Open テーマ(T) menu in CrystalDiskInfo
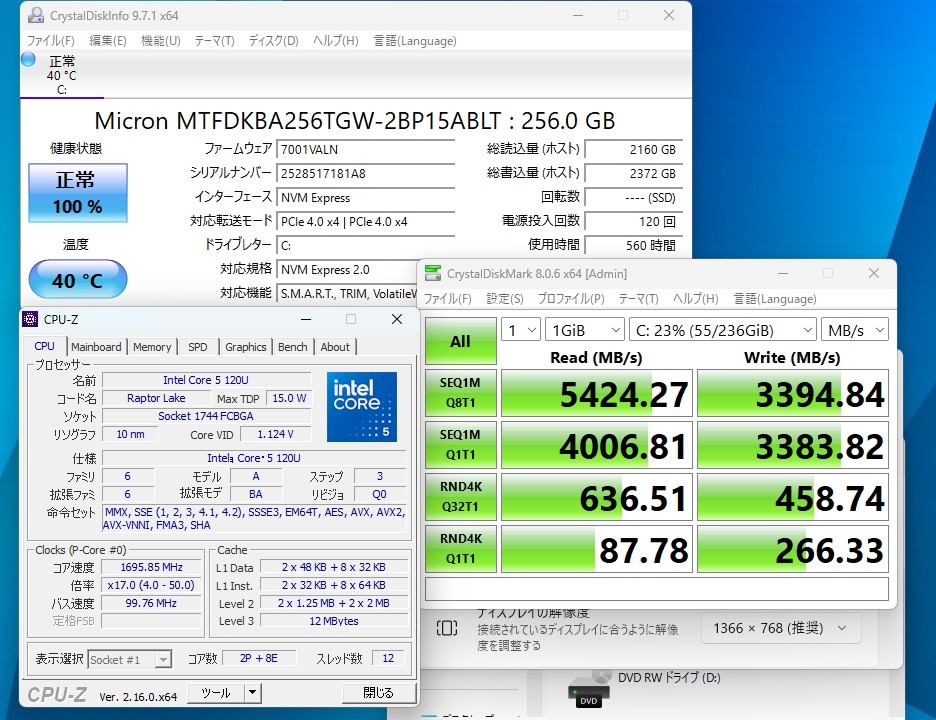 (x=214, y=41)
